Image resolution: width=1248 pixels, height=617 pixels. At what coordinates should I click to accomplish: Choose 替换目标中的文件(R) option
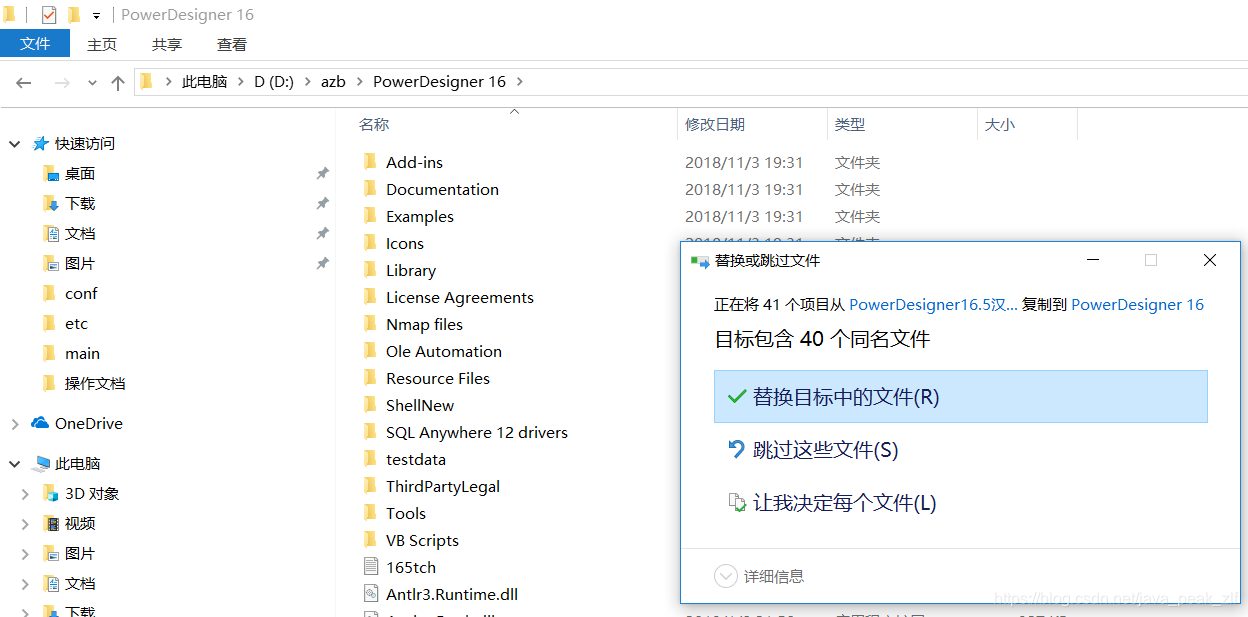961,396
